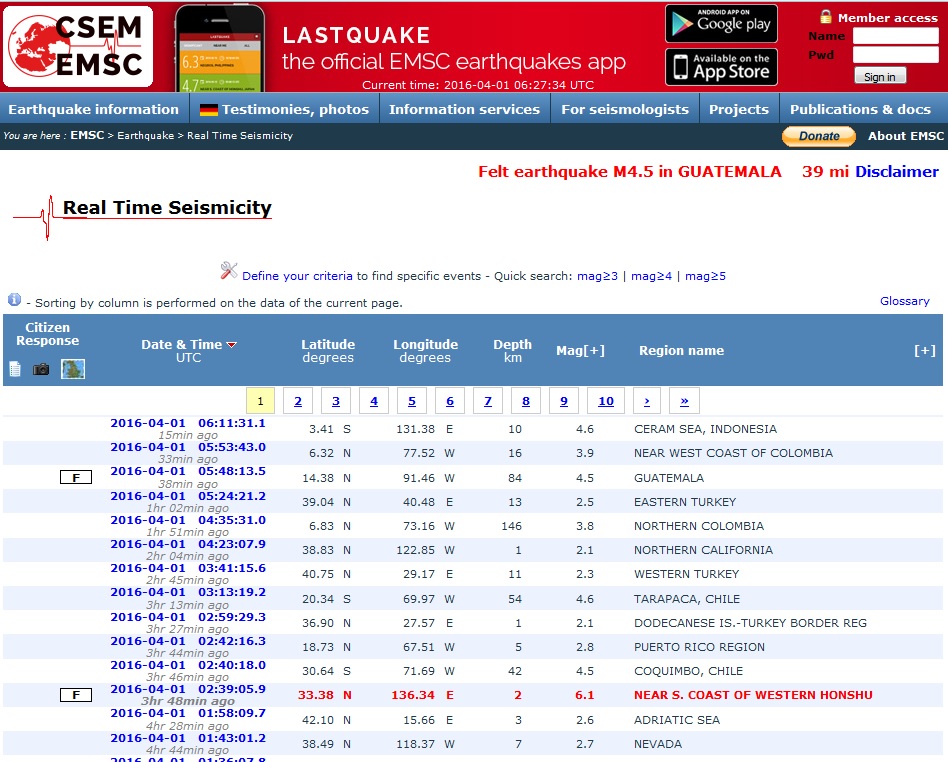Click the LastQuake phone app image
The height and width of the screenshot is (762, 948).
point(220,48)
